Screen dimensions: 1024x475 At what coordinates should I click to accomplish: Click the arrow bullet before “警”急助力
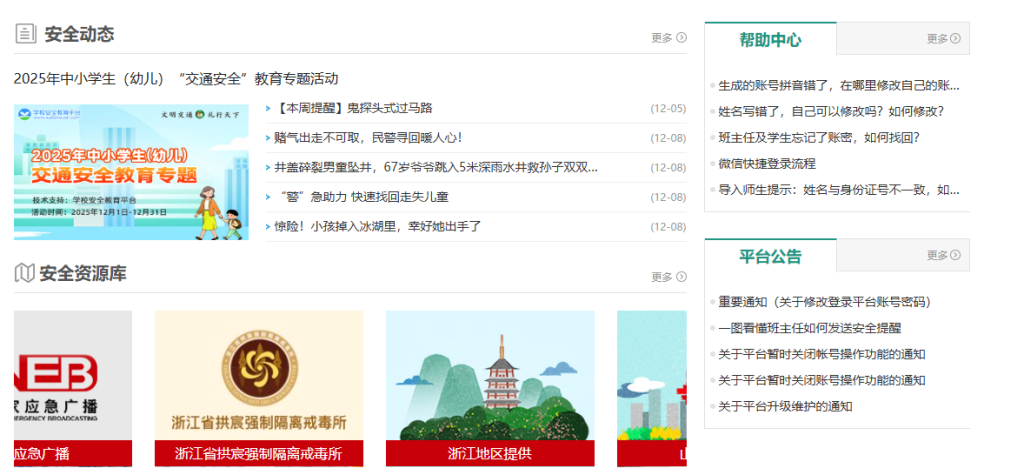click(268, 197)
